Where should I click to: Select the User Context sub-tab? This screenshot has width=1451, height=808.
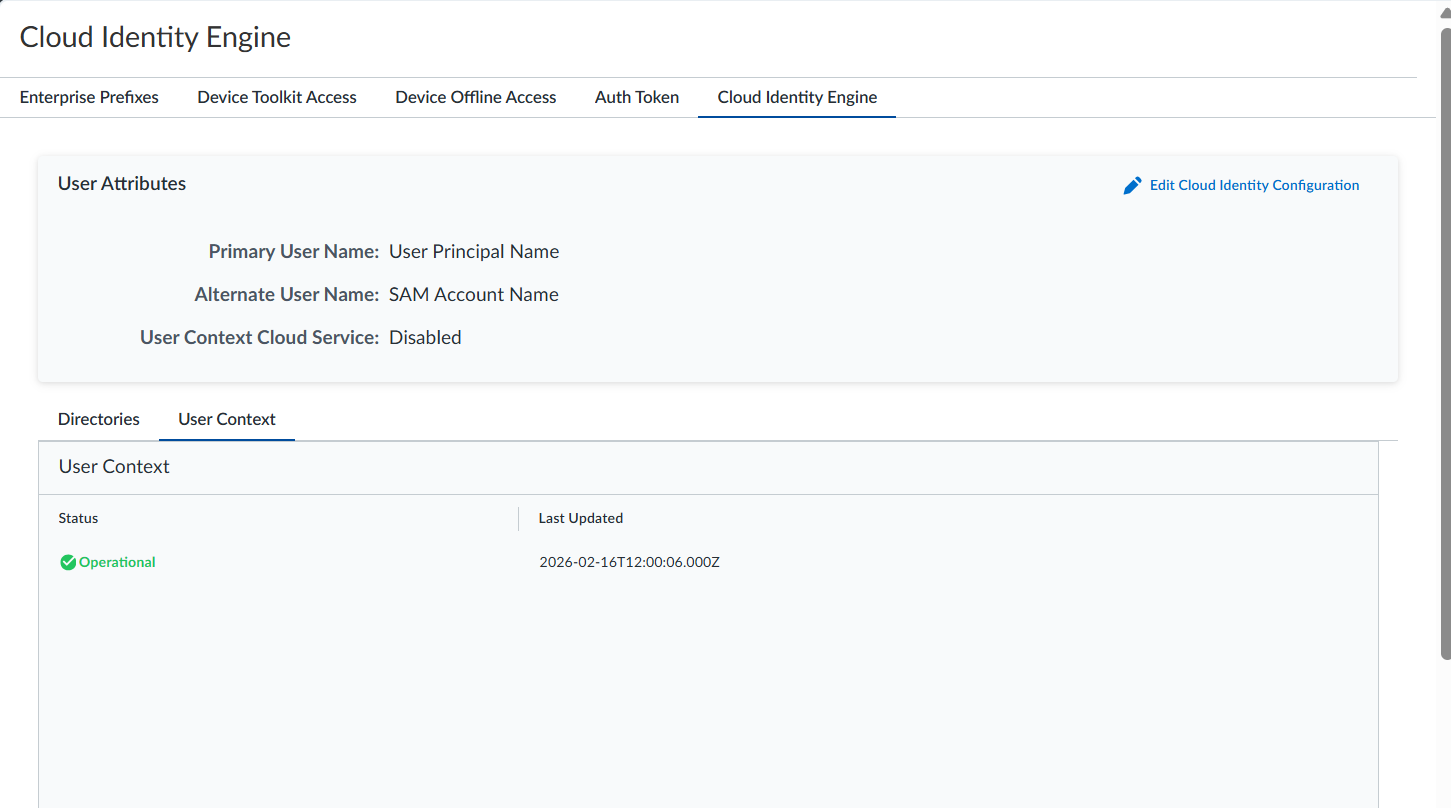(x=227, y=420)
